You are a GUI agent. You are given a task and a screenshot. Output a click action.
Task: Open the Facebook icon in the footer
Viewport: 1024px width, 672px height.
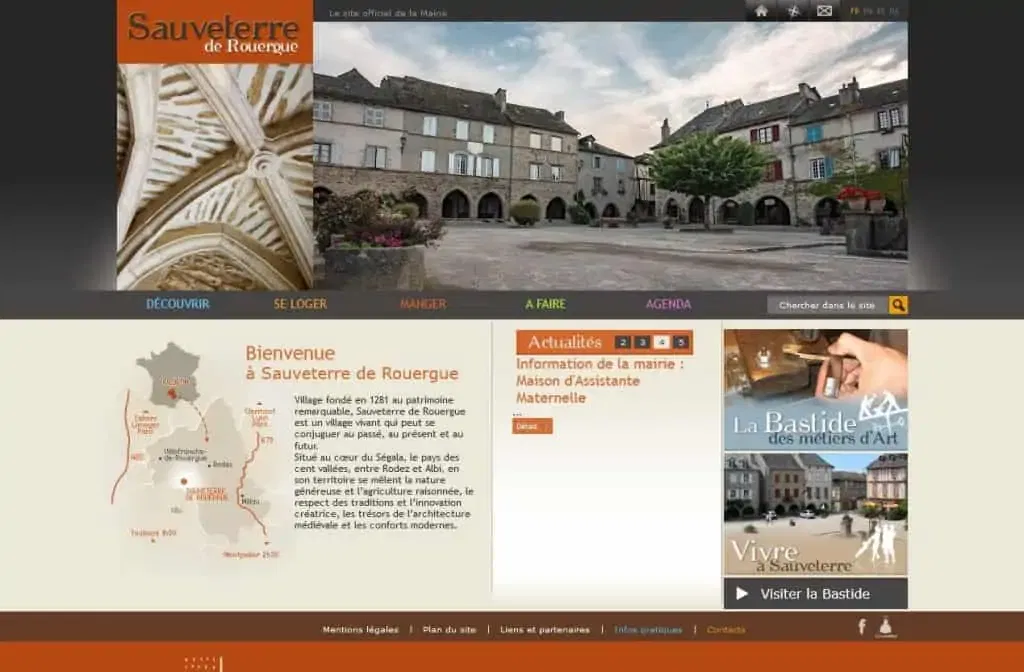860,627
